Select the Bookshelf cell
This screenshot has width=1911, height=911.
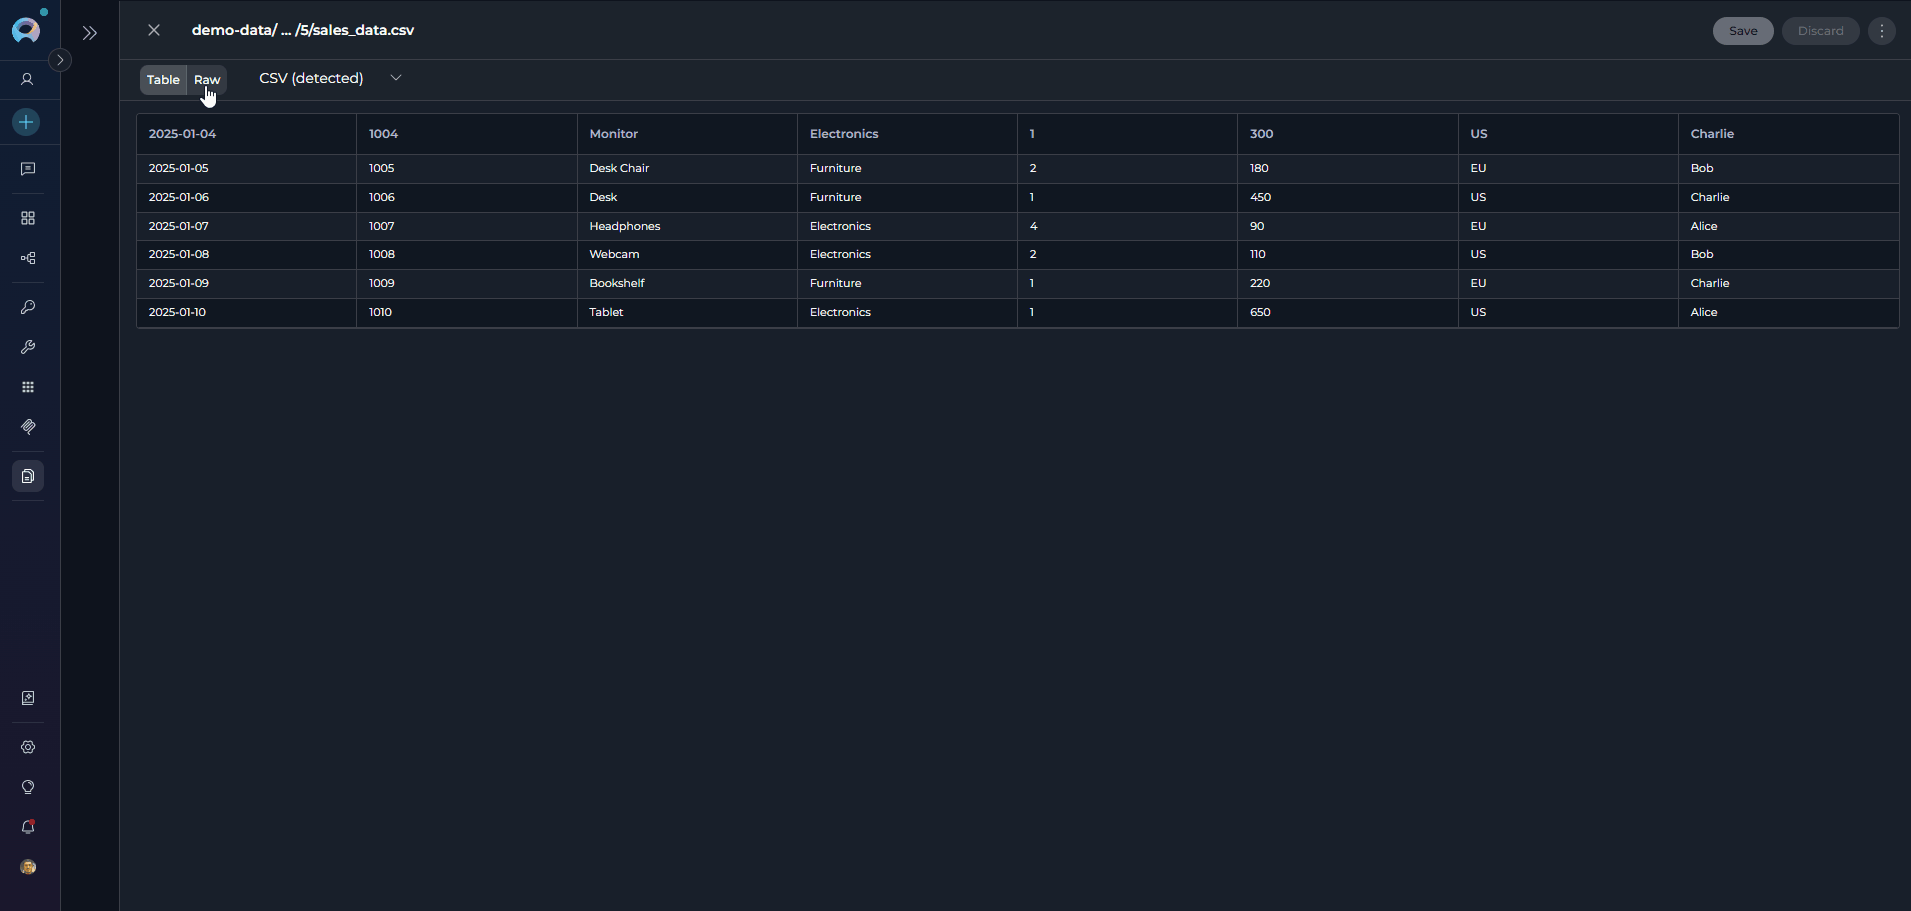pos(687,284)
